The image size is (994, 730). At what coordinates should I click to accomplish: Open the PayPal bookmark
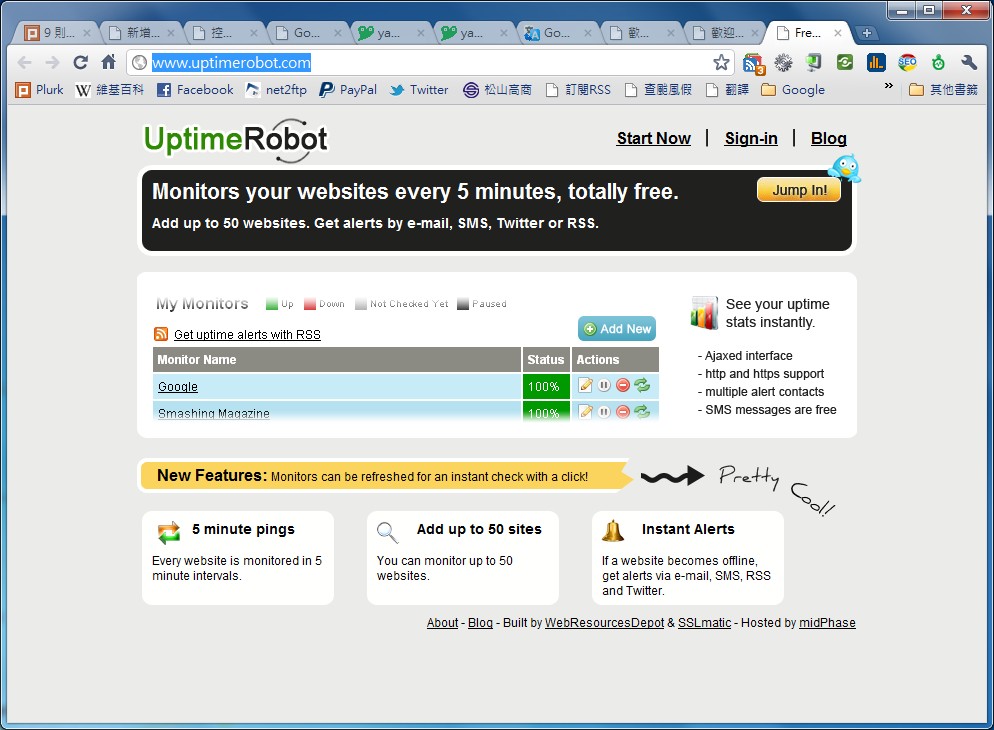click(x=348, y=90)
